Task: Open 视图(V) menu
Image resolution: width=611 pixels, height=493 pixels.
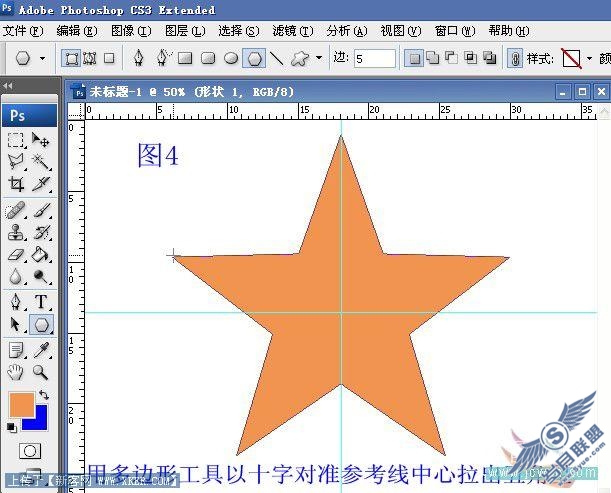Action: point(401,31)
